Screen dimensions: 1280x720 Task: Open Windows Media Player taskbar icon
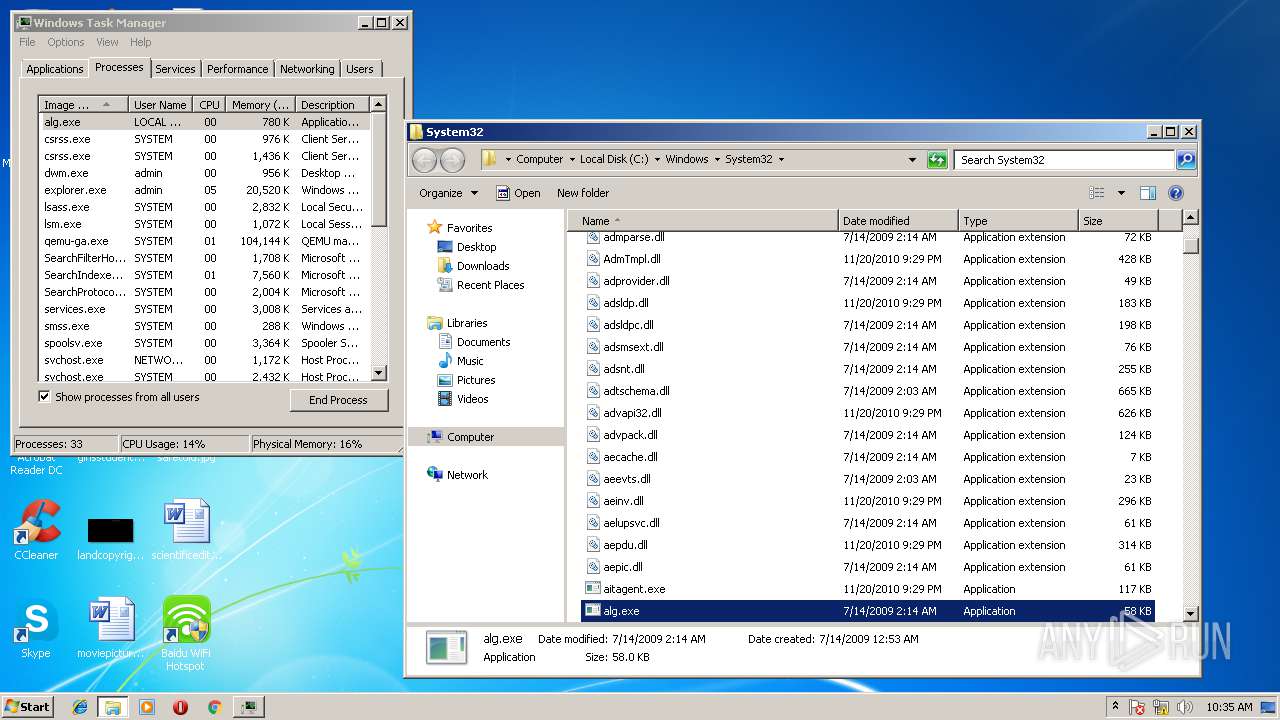[147, 707]
